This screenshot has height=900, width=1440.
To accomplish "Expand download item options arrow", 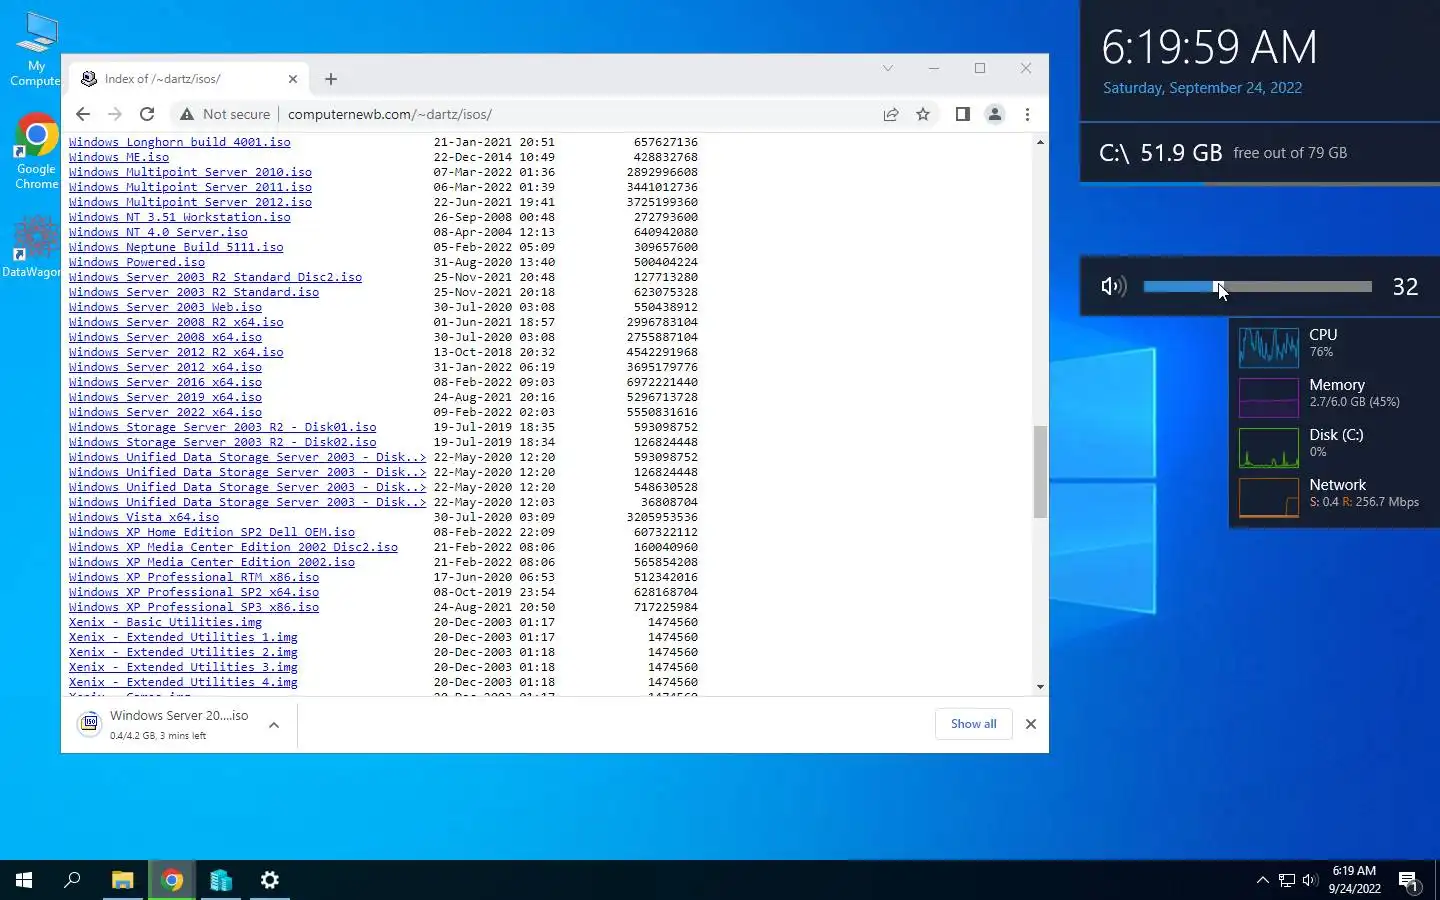I will [x=274, y=725].
